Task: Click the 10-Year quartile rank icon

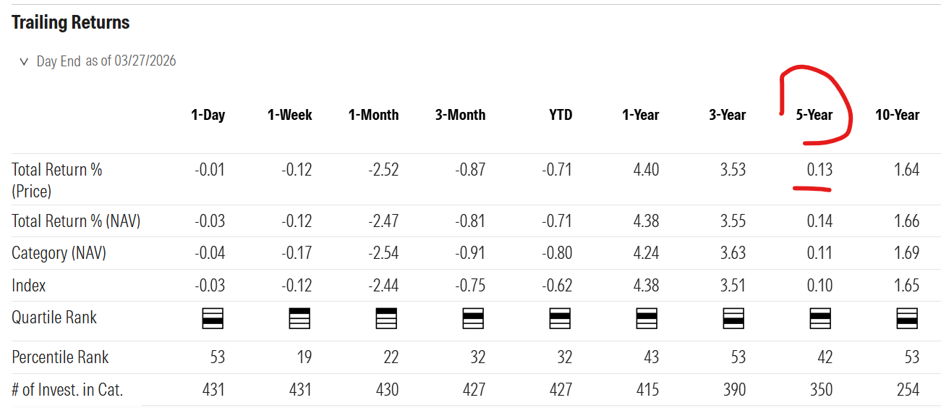Action: point(907,319)
